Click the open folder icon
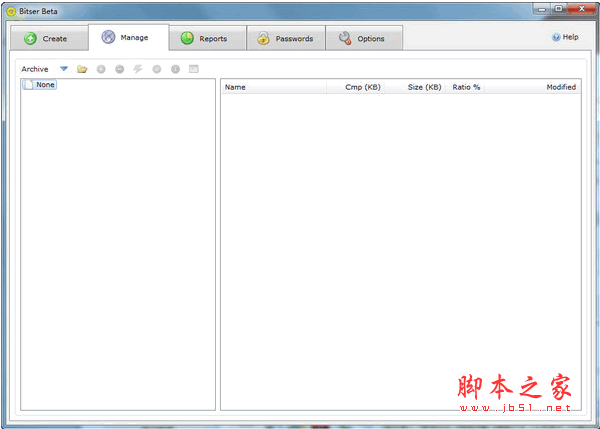 coord(82,69)
